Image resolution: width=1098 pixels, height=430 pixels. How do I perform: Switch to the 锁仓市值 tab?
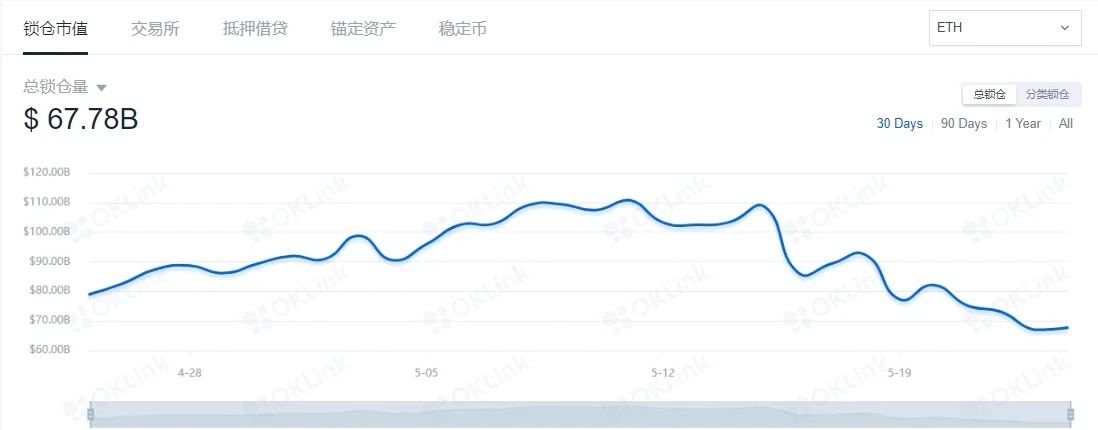tap(56, 28)
